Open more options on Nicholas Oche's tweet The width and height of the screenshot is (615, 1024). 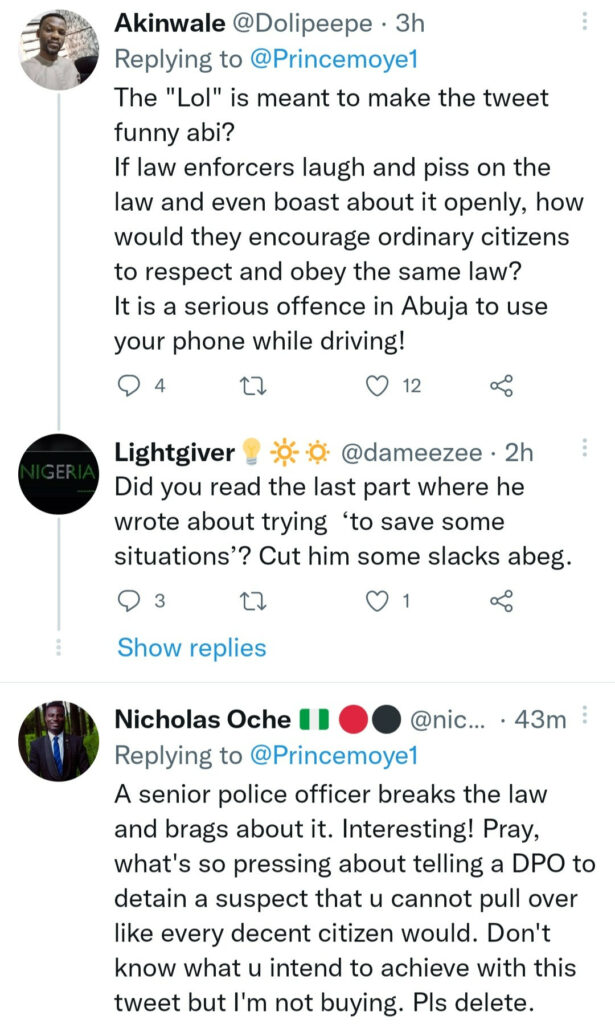pyautogui.click(x=585, y=717)
